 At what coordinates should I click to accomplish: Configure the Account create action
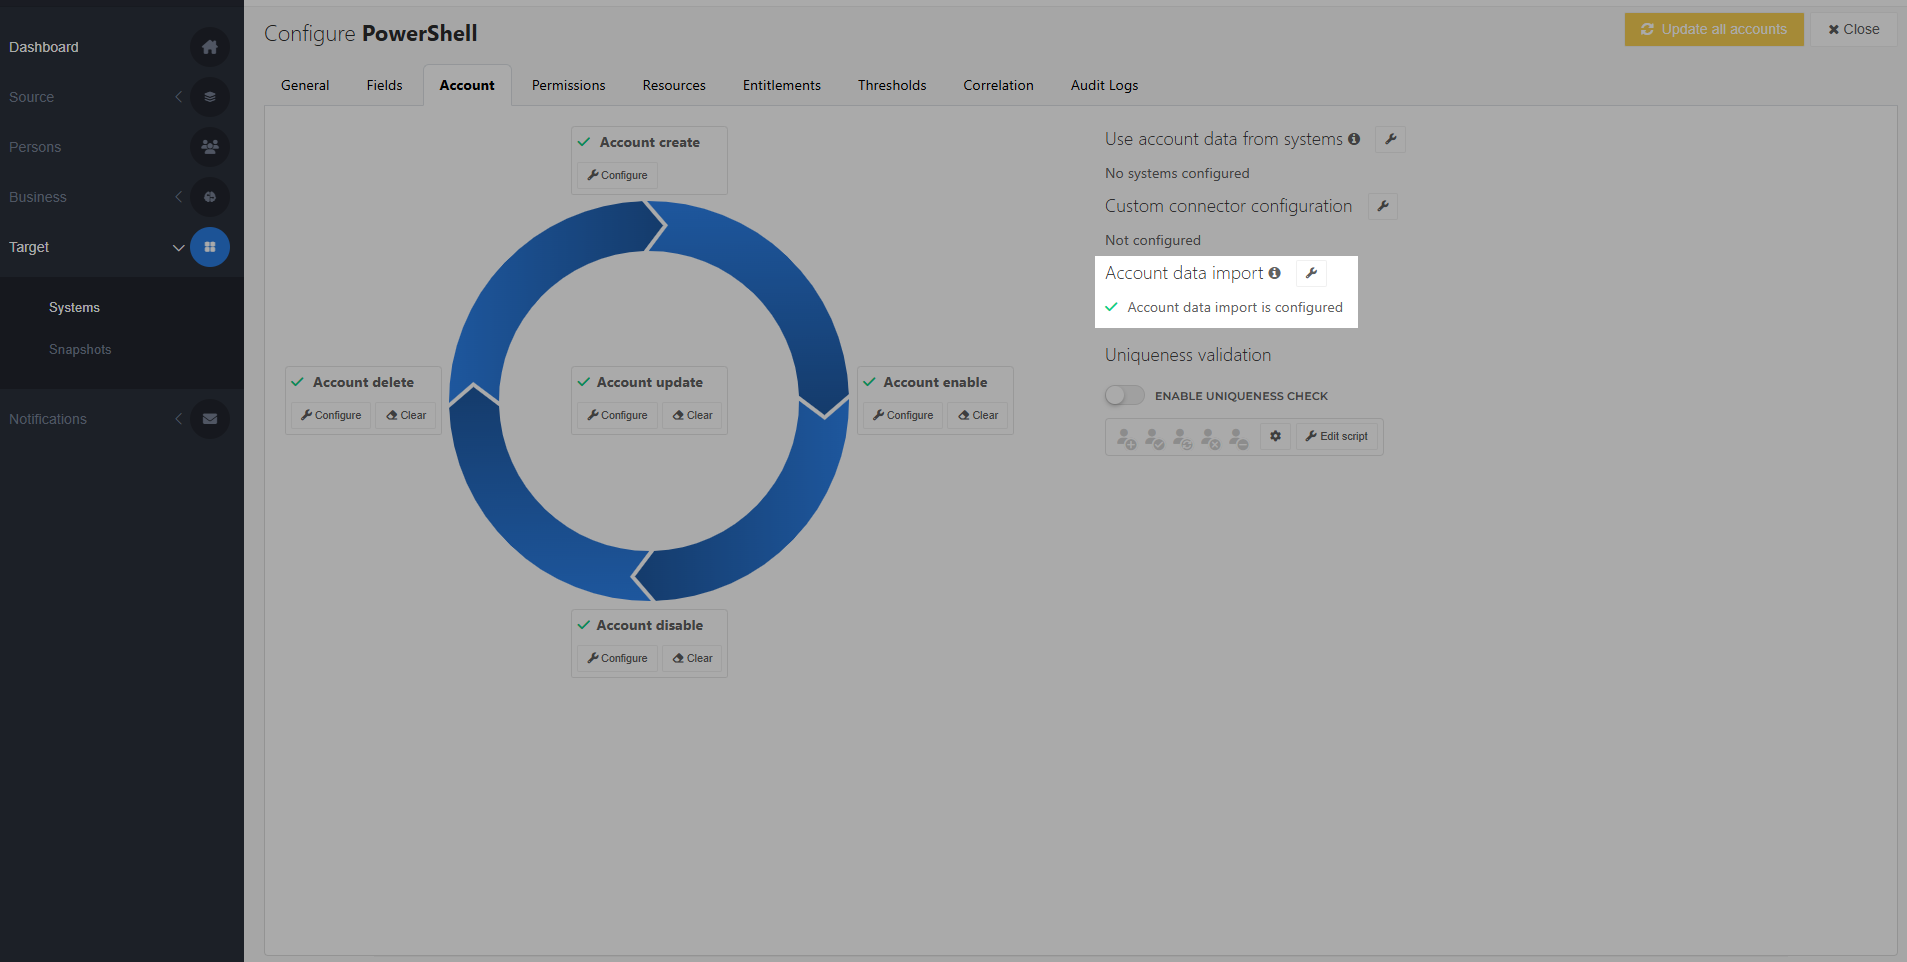(x=617, y=175)
